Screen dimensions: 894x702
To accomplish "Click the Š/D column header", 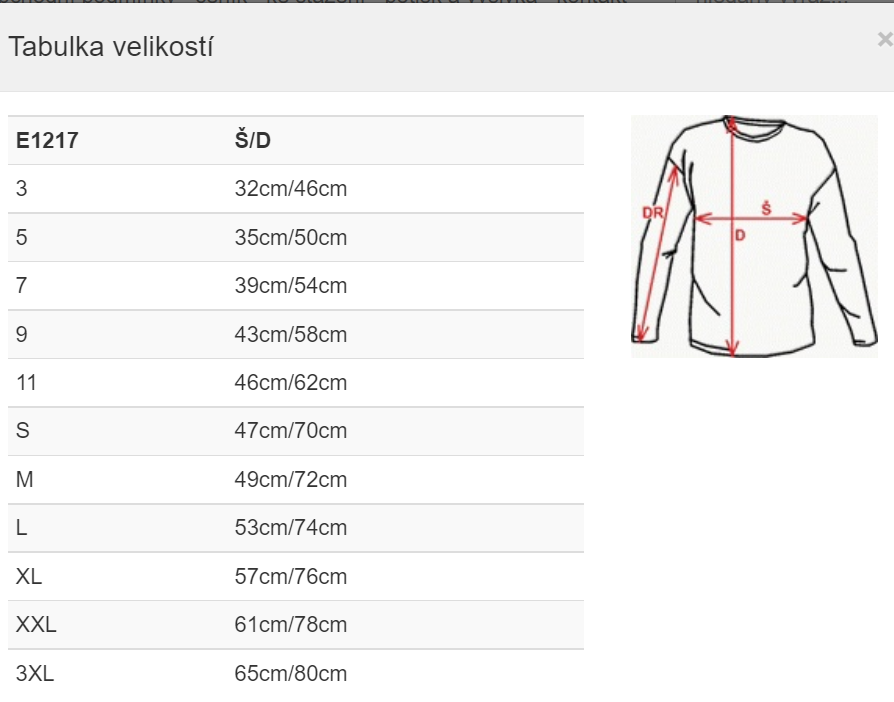I will pos(252,141).
